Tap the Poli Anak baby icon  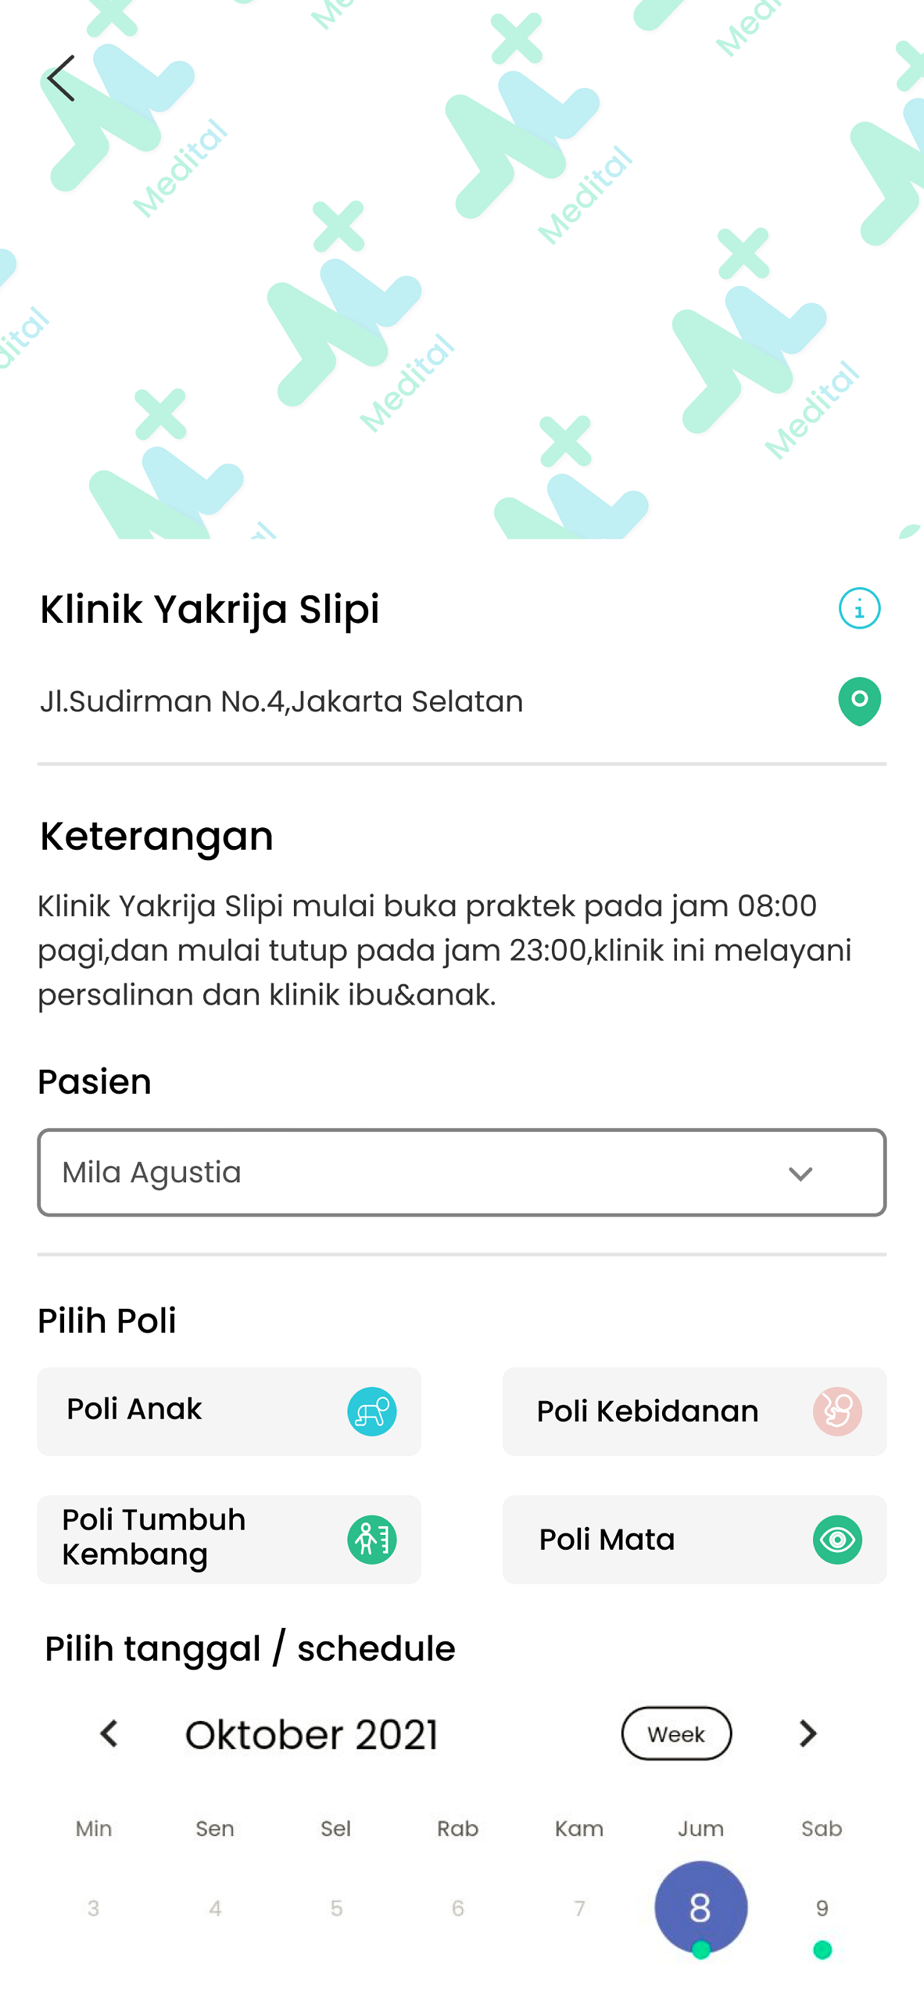click(372, 1411)
